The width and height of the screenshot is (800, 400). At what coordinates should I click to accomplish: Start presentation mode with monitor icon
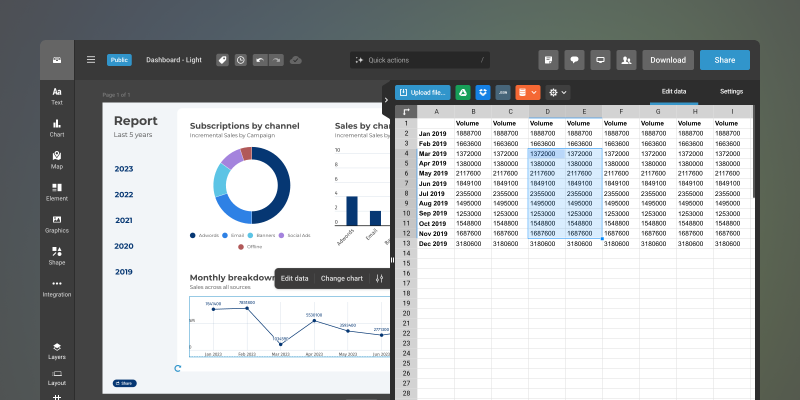click(x=601, y=60)
